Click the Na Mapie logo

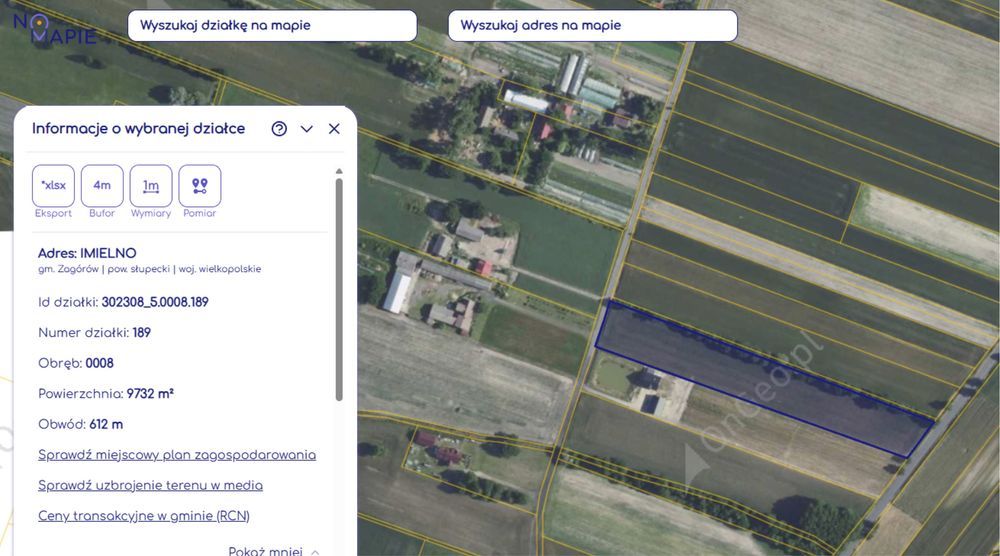point(54,30)
